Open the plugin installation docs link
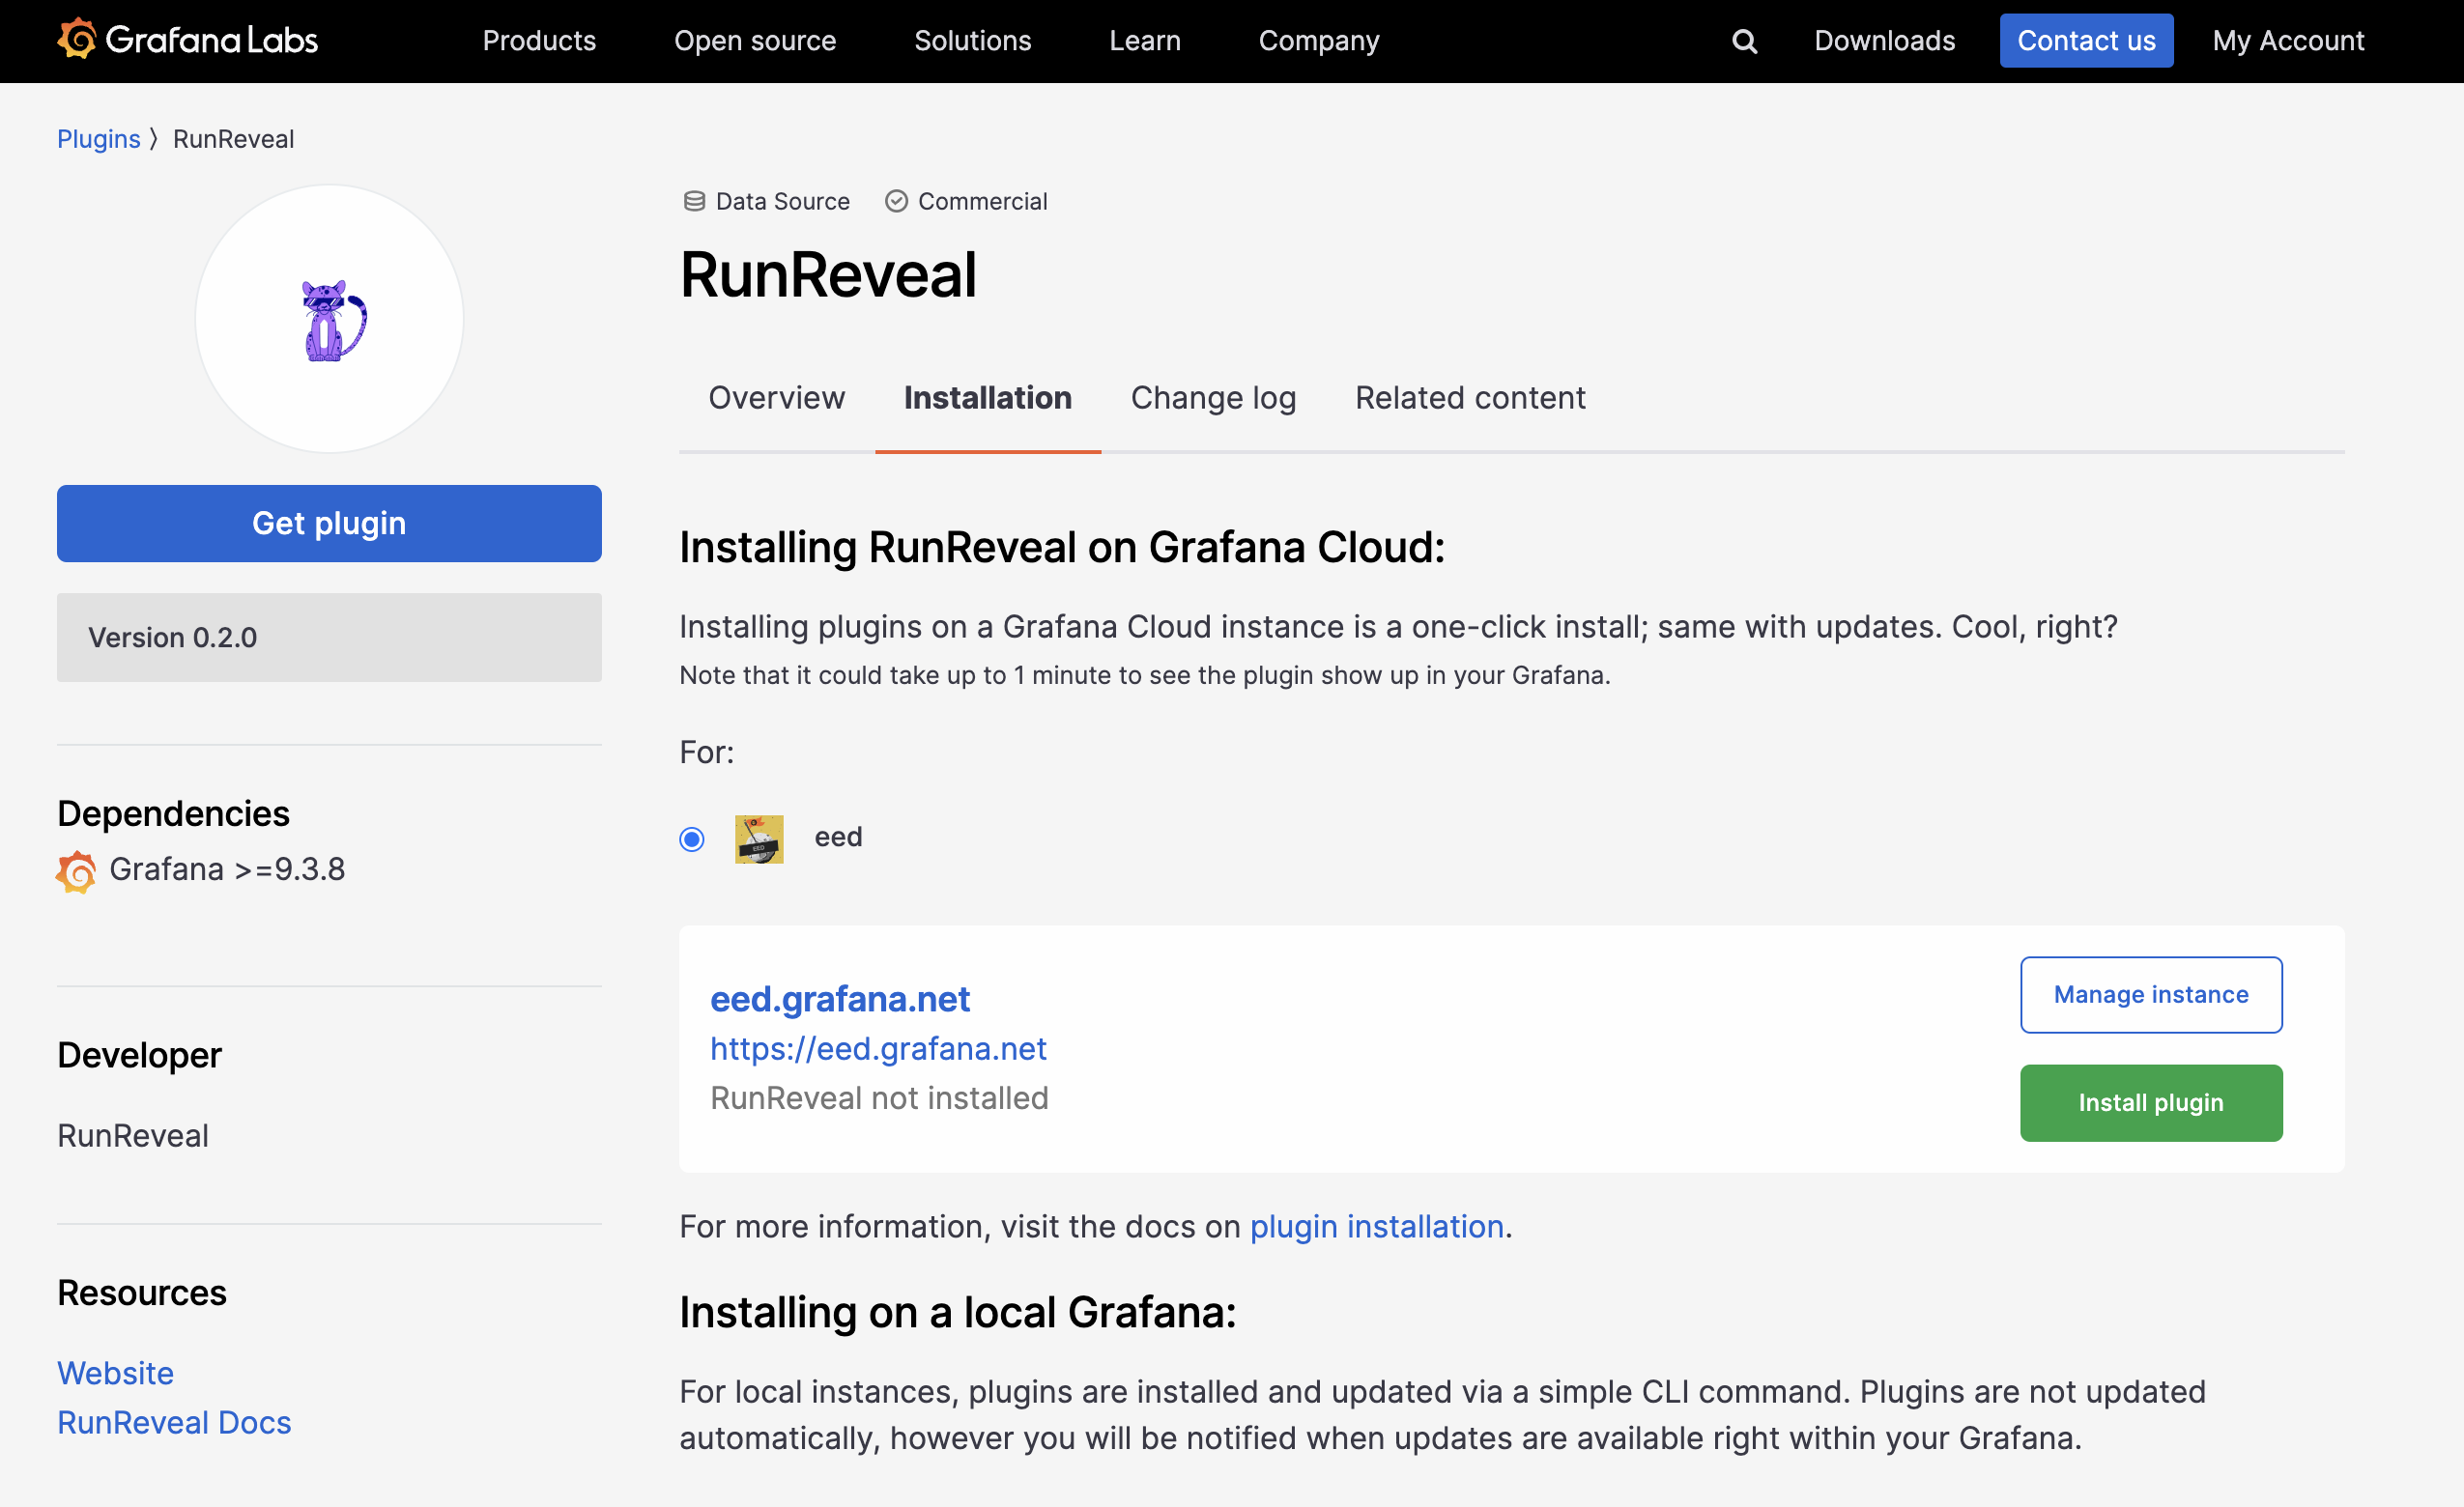Image resolution: width=2464 pixels, height=1507 pixels. [1376, 1226]
